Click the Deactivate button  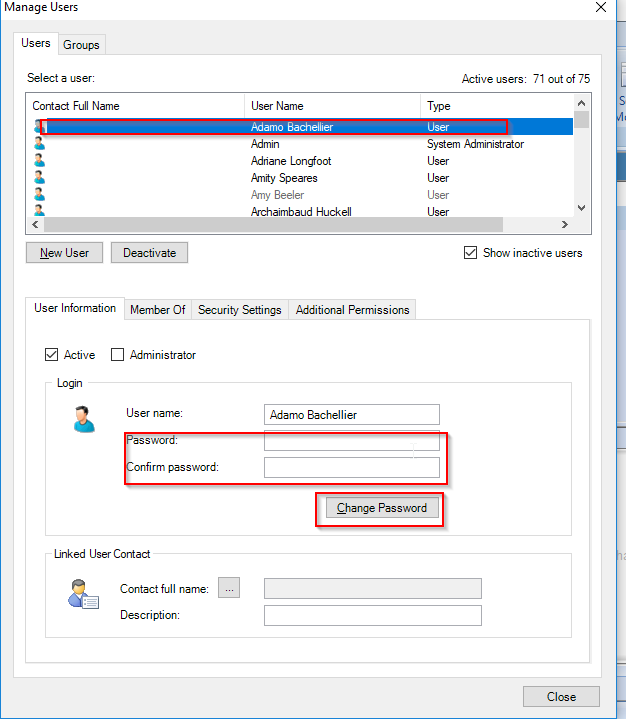point(150,253)
